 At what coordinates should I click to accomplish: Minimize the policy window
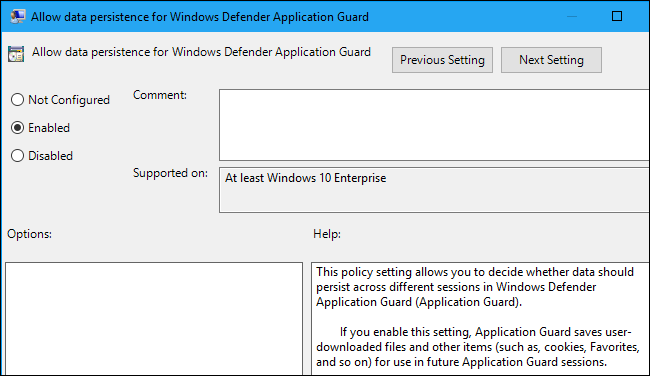pos(572,17)
